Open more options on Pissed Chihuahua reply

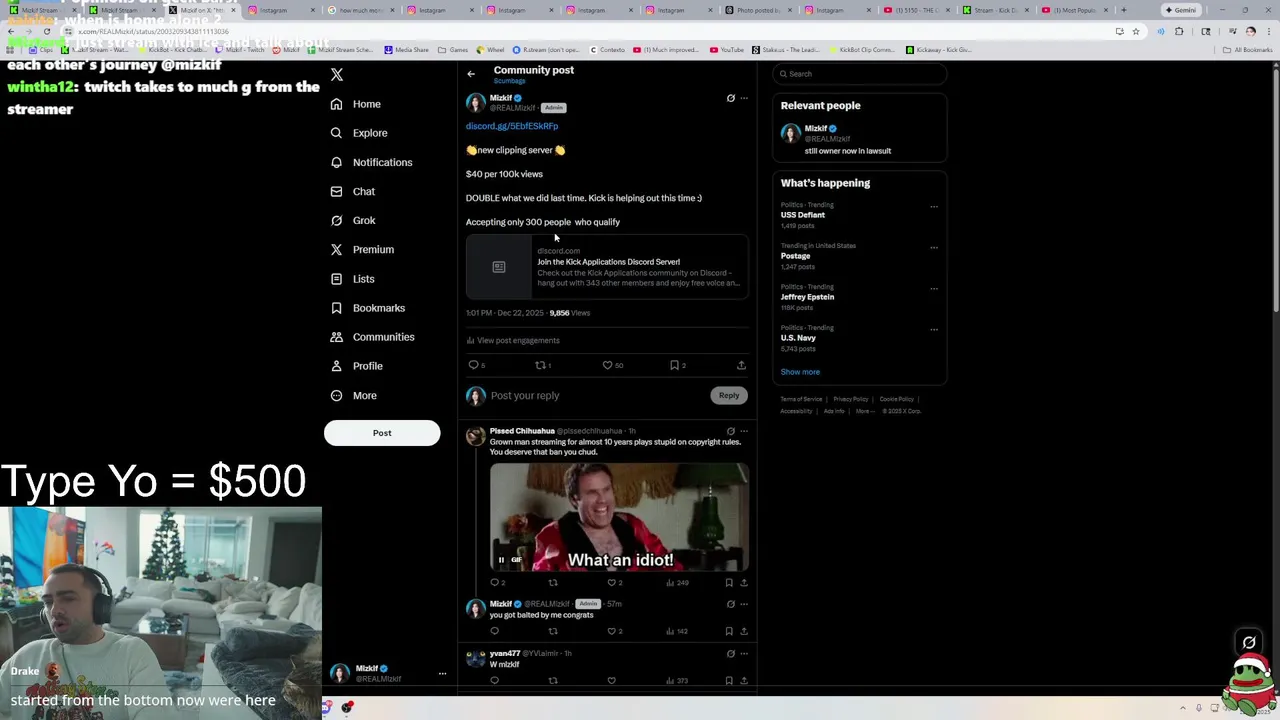(744, 431)
